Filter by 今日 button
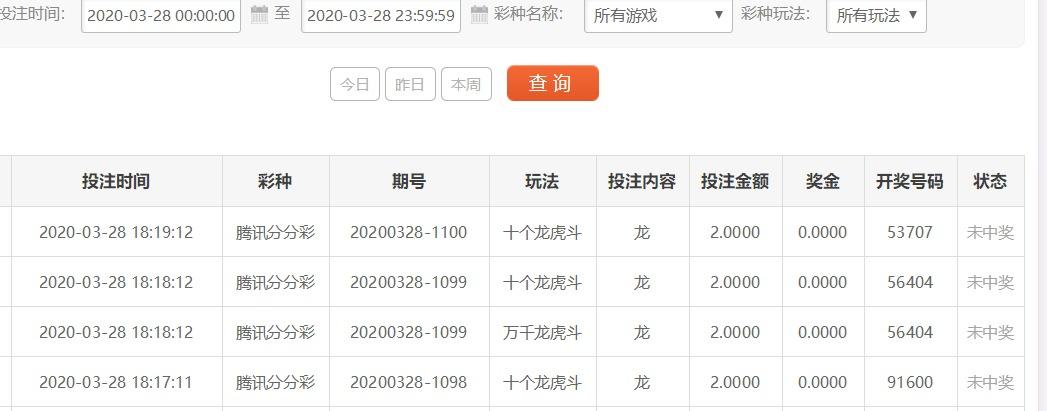 tap(355, 84)
